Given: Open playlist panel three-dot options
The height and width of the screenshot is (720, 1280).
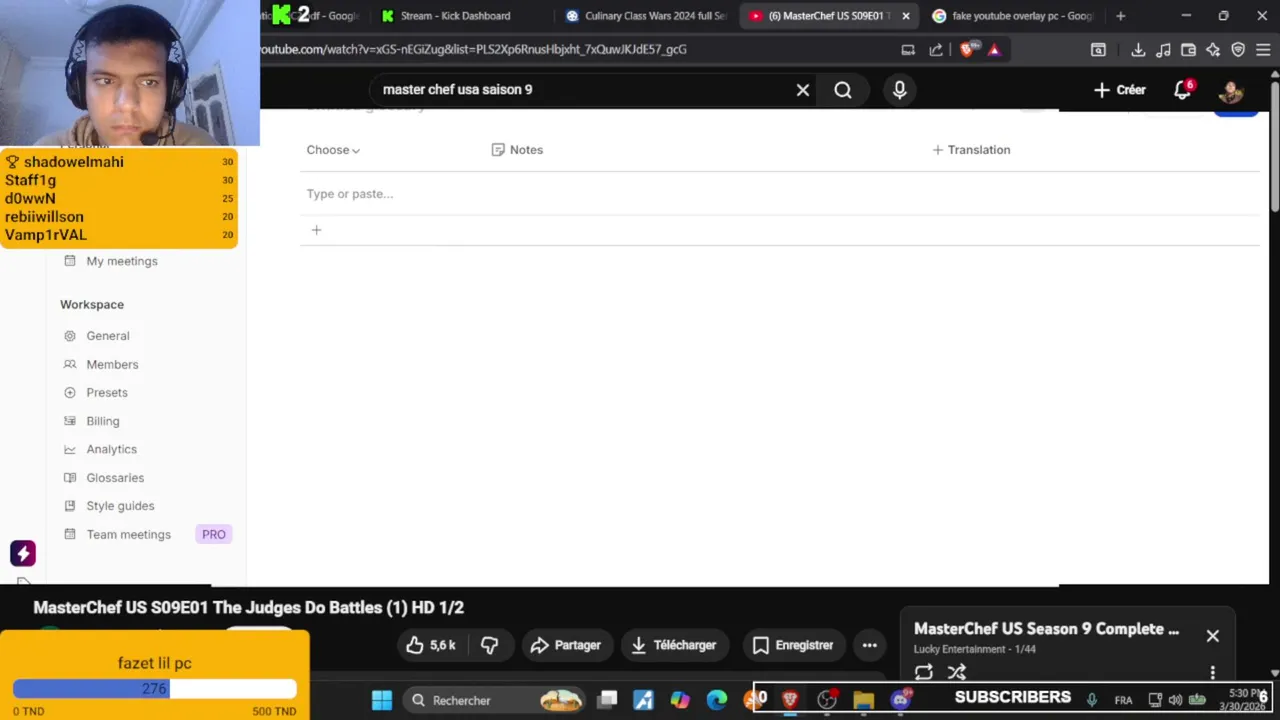Looking at the screenshot, I should point(1212,672).
